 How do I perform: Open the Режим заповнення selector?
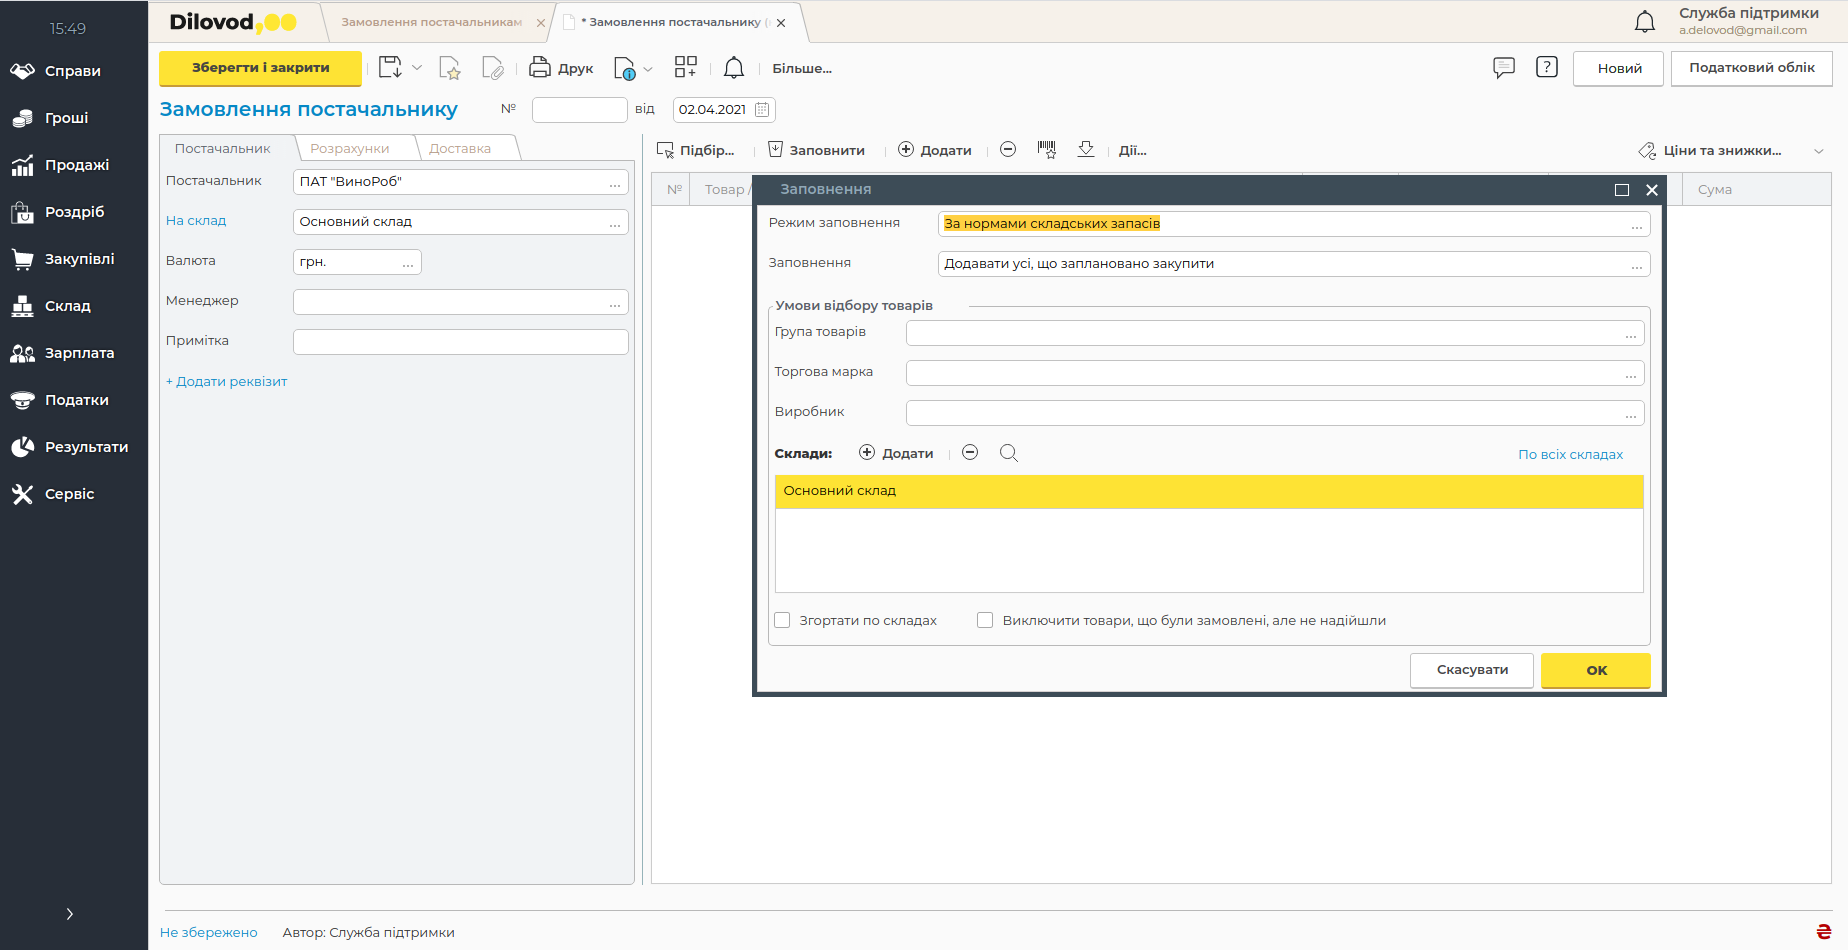coord(1636,225)
